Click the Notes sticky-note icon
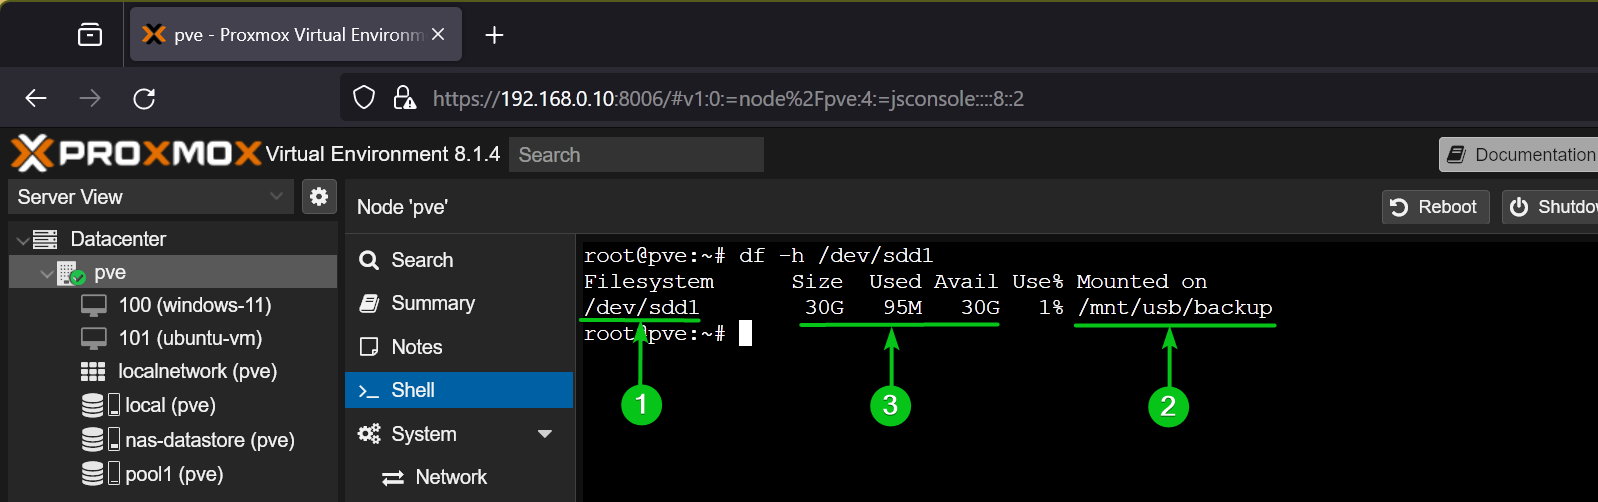This screenshot has width=1598, height=502. coord(369,347)
